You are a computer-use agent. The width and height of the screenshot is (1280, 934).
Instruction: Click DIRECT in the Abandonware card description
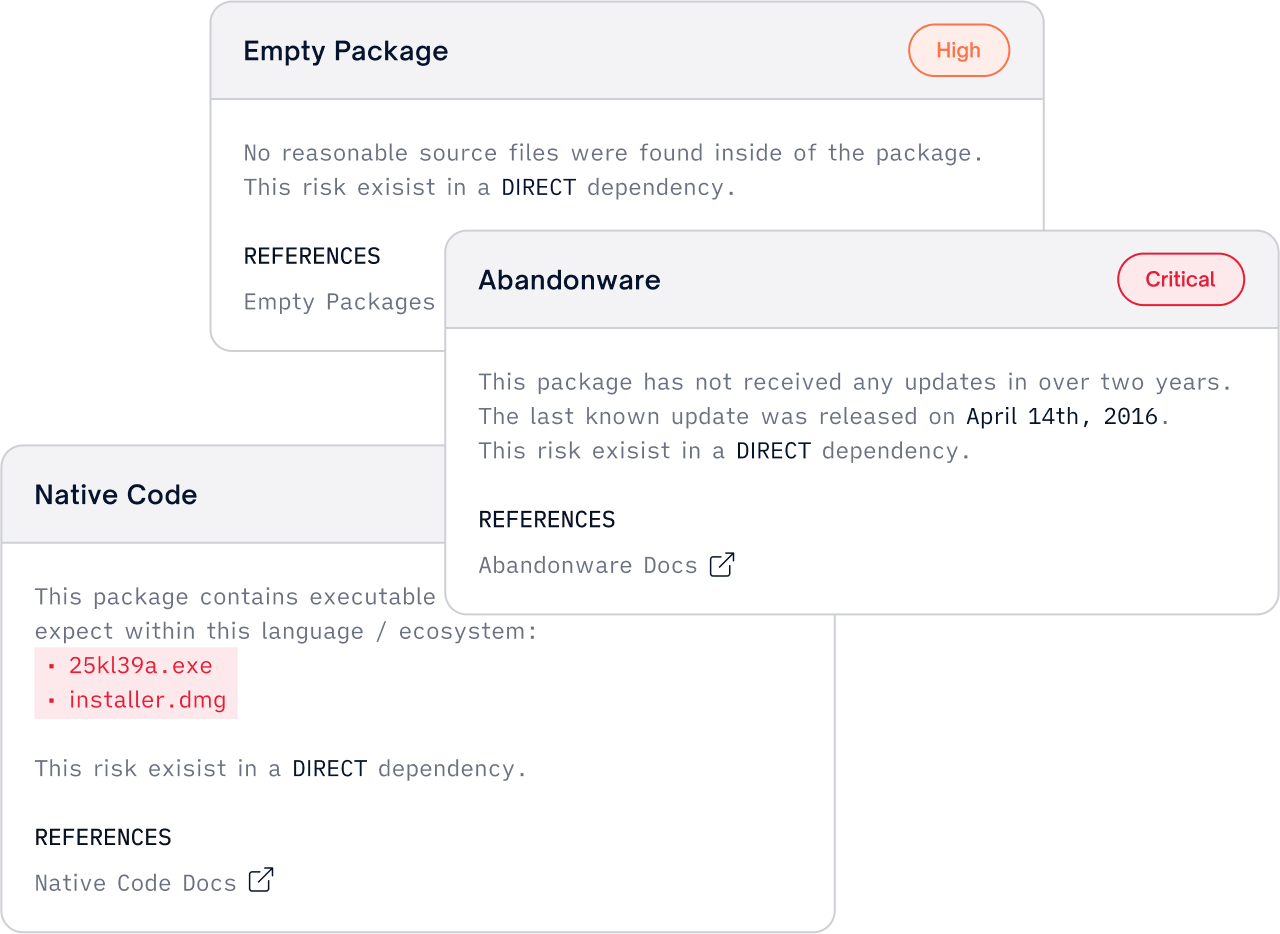[774, 450]
